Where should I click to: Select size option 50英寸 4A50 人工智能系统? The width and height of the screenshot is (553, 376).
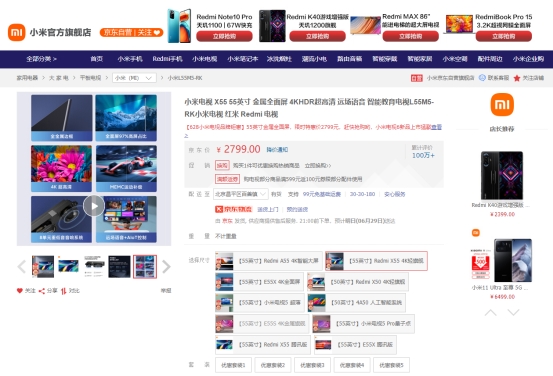(356, 303)
